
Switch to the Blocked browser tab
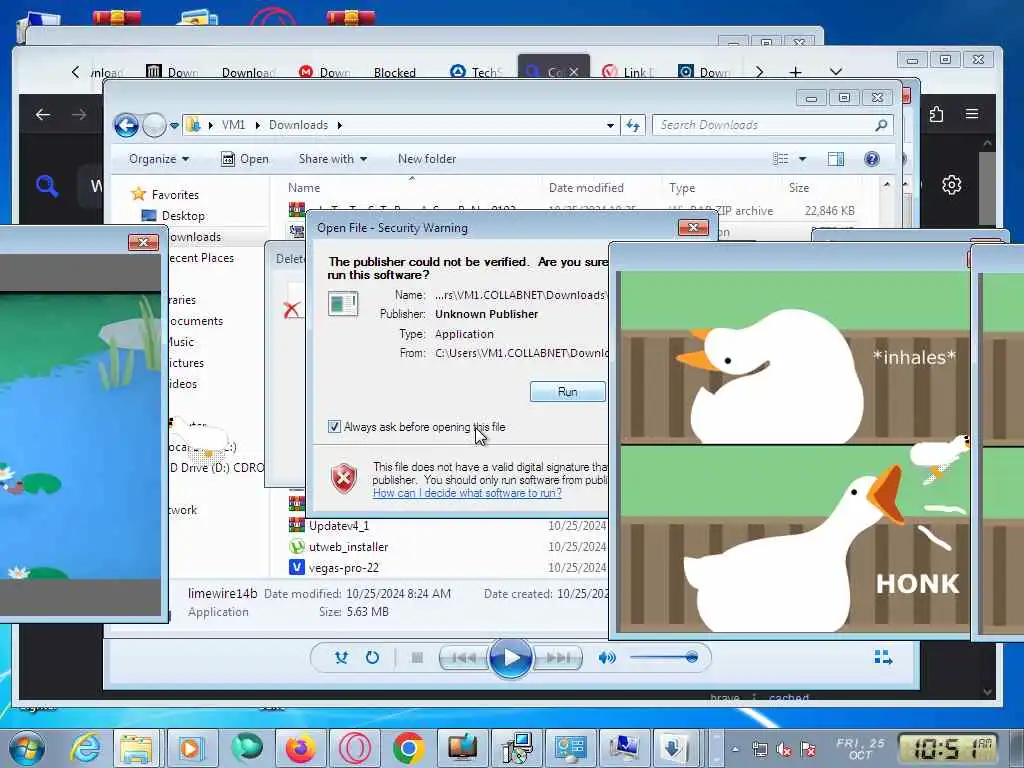pos(394,72)
